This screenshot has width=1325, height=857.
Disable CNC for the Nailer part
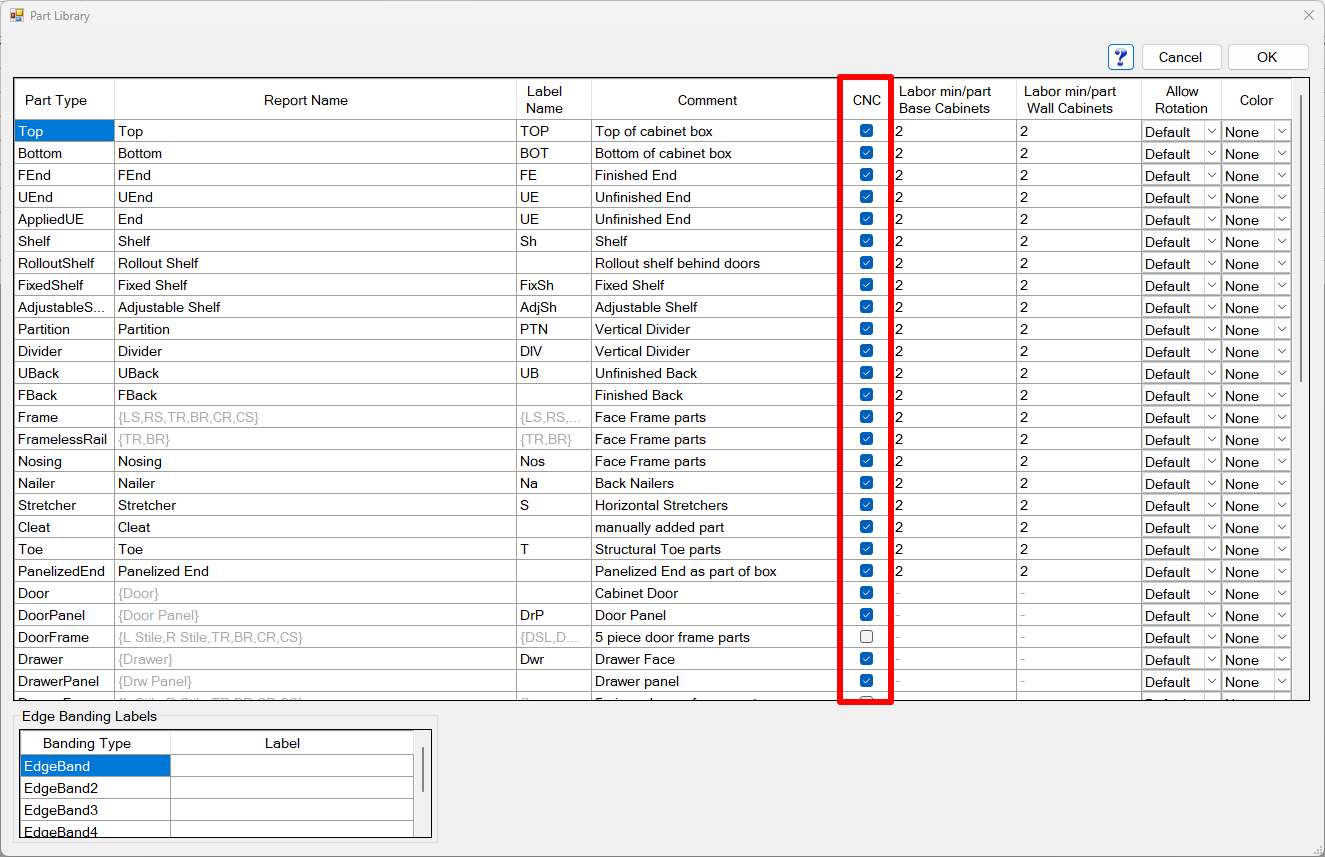866,483
